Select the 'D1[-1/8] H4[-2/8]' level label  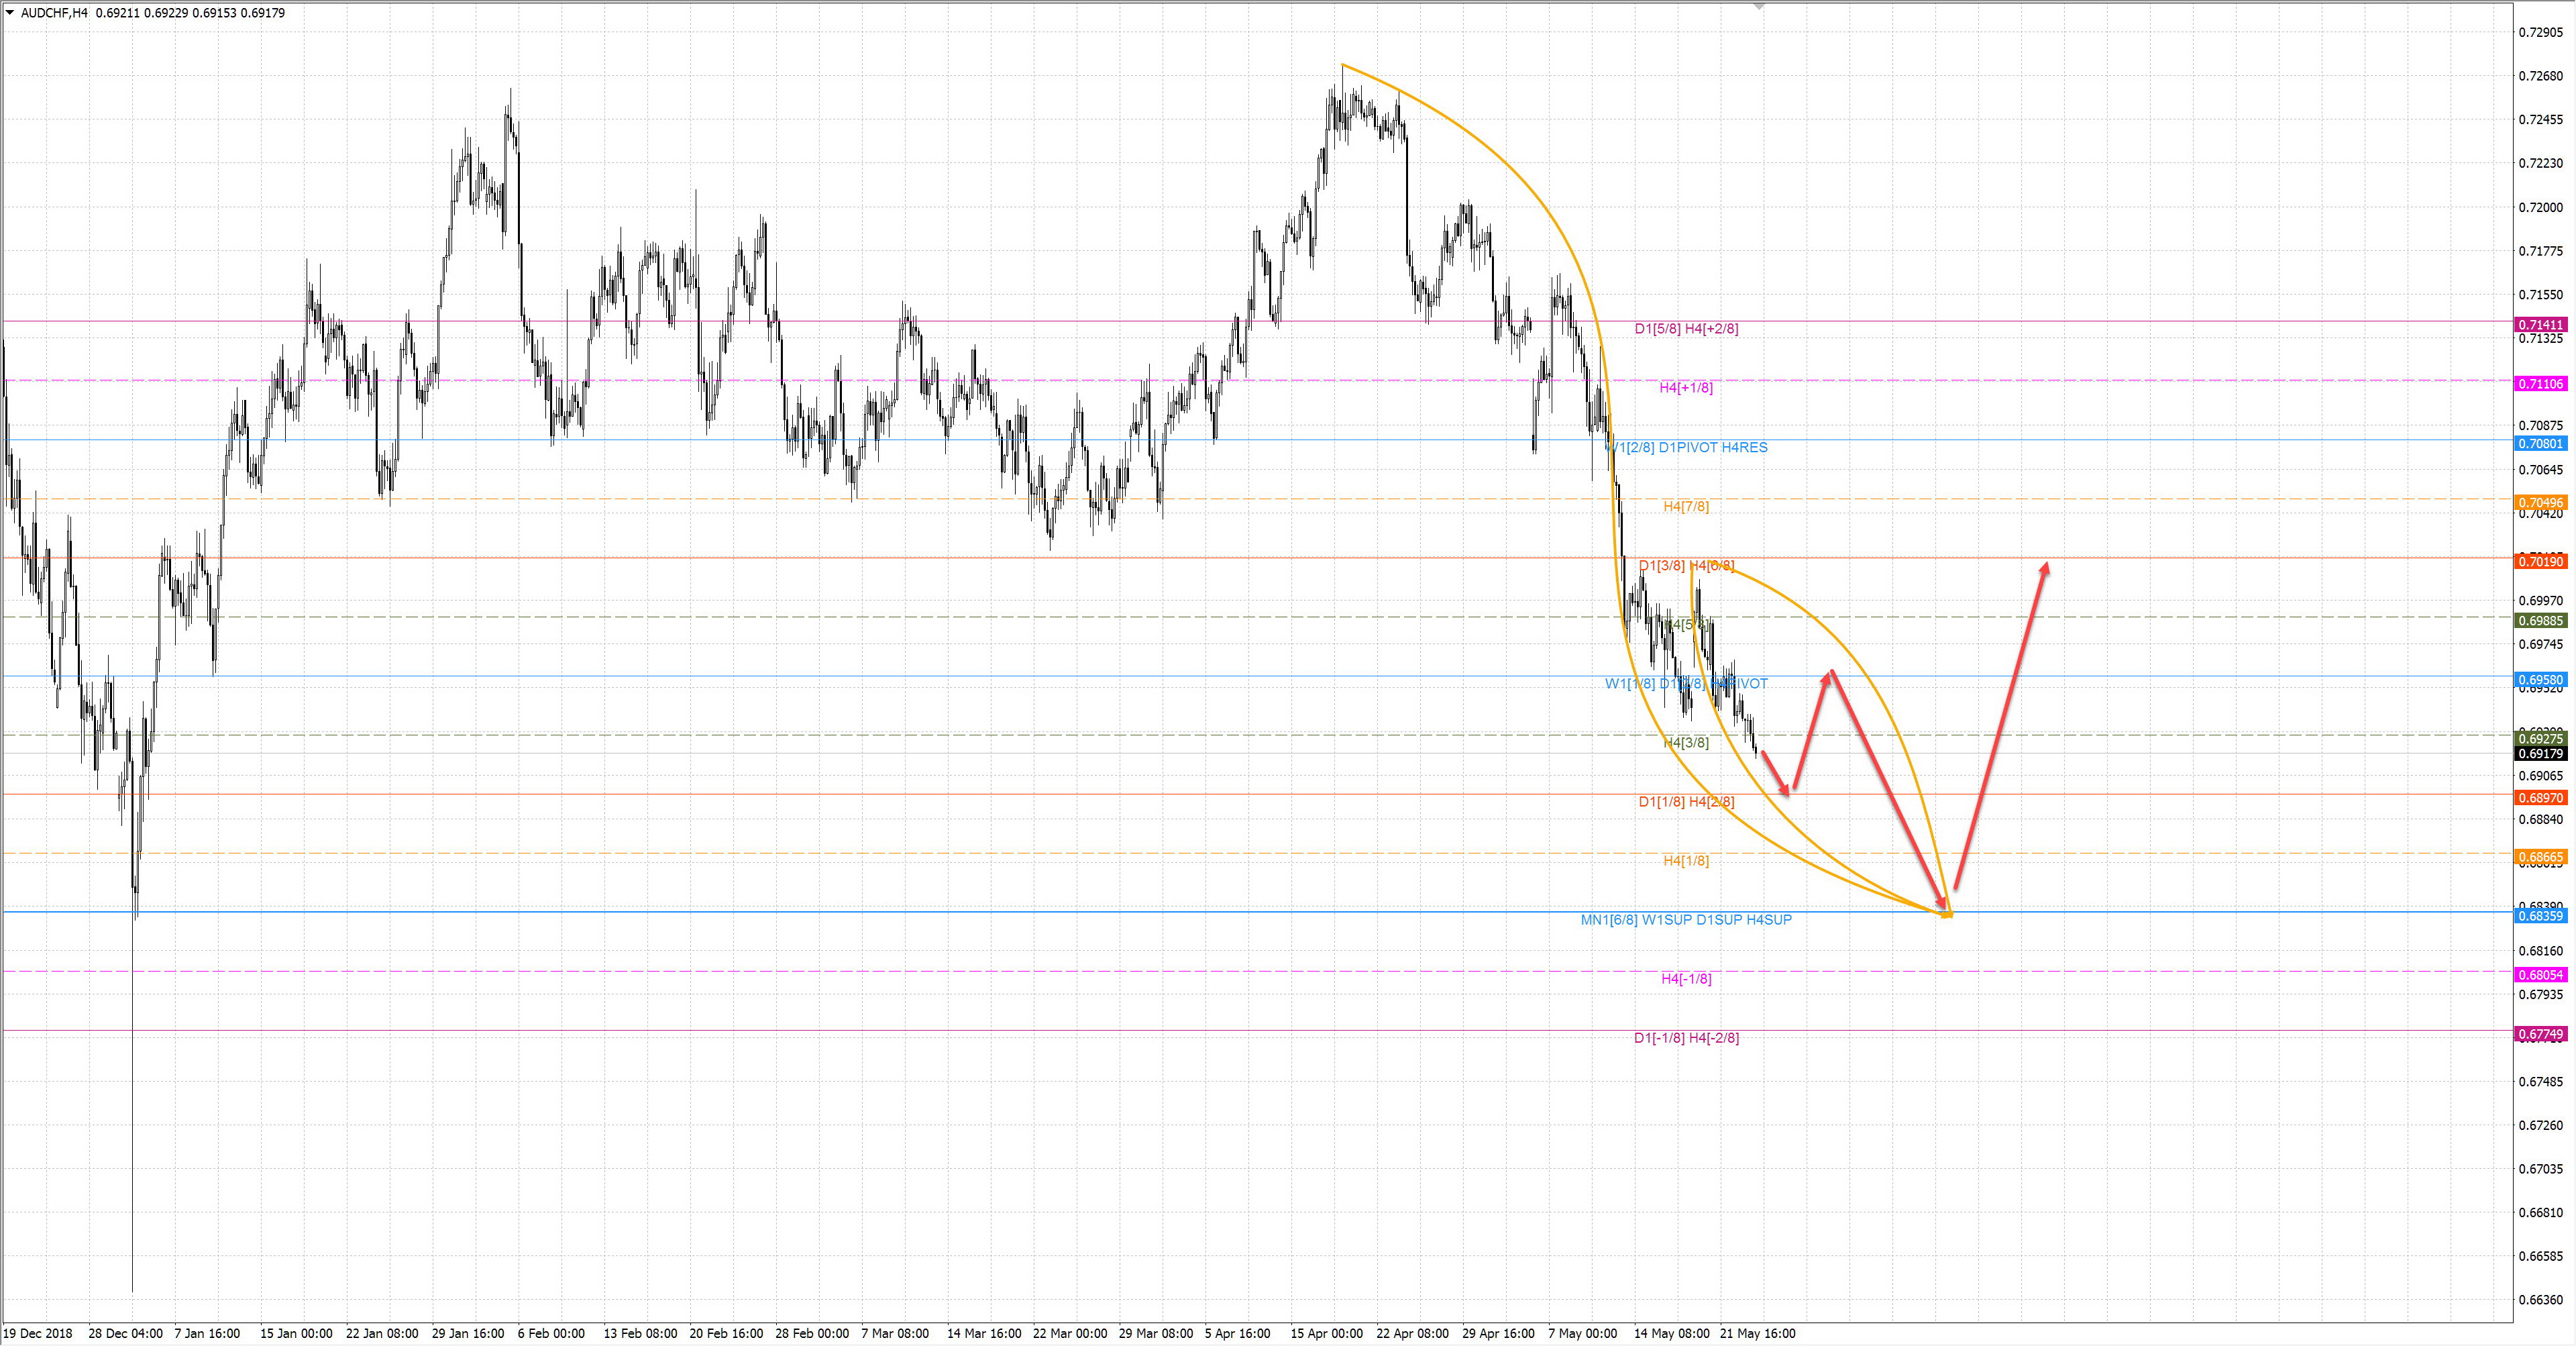(1686, 1038)
